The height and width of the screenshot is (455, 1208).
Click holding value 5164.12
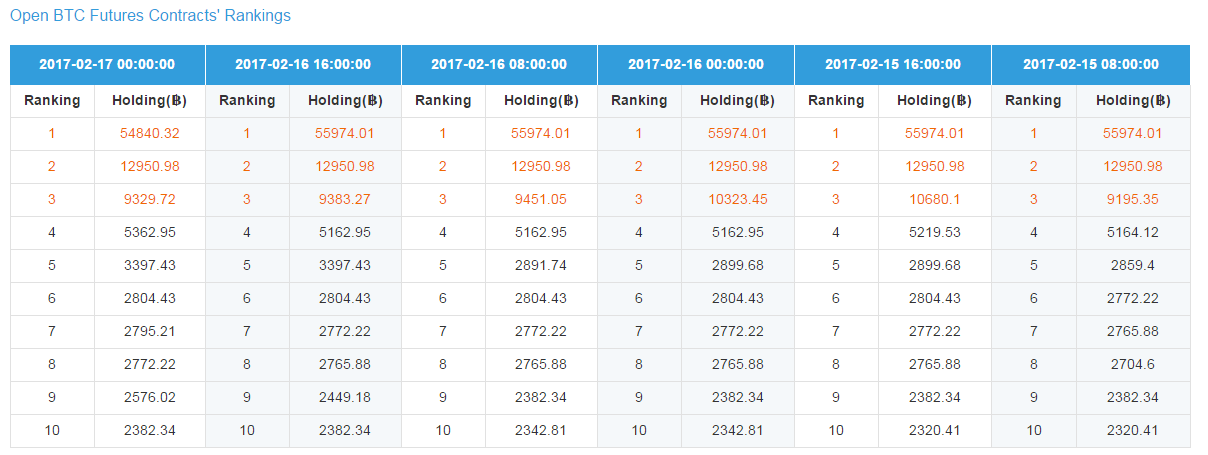pyautogui.click(x=1133, y=233)
